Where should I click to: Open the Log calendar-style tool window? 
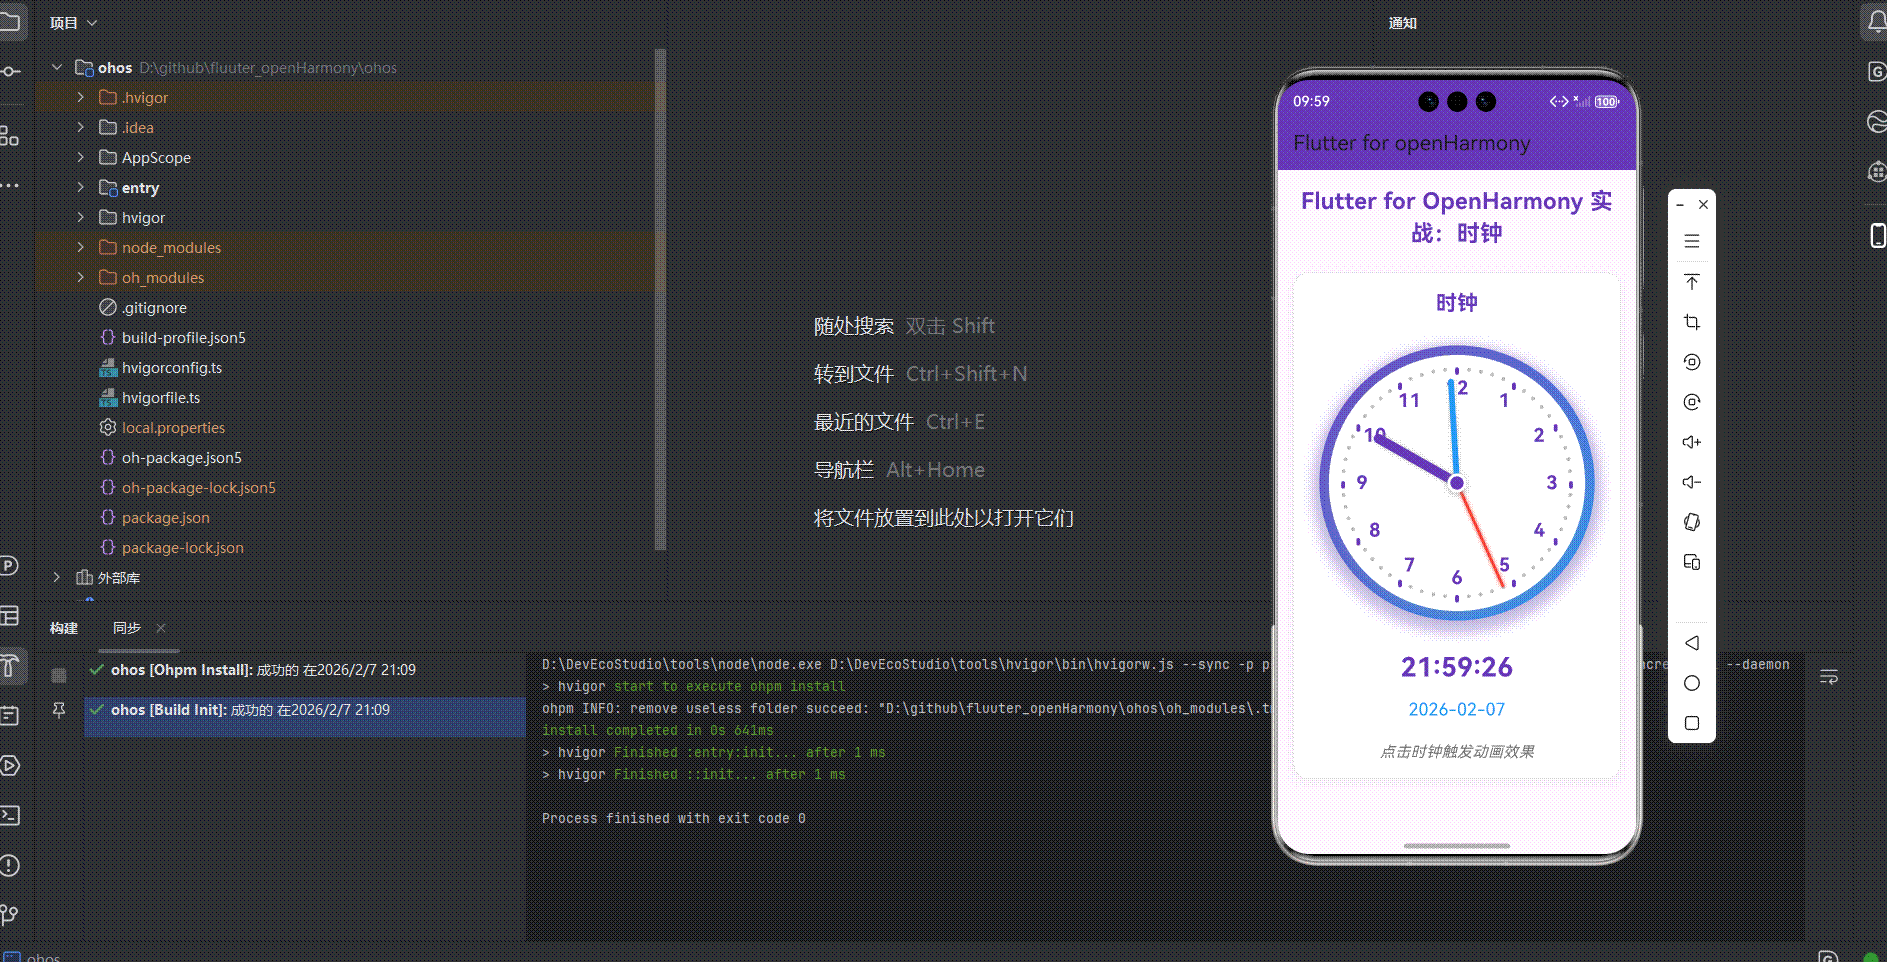(x=10, y=715)
